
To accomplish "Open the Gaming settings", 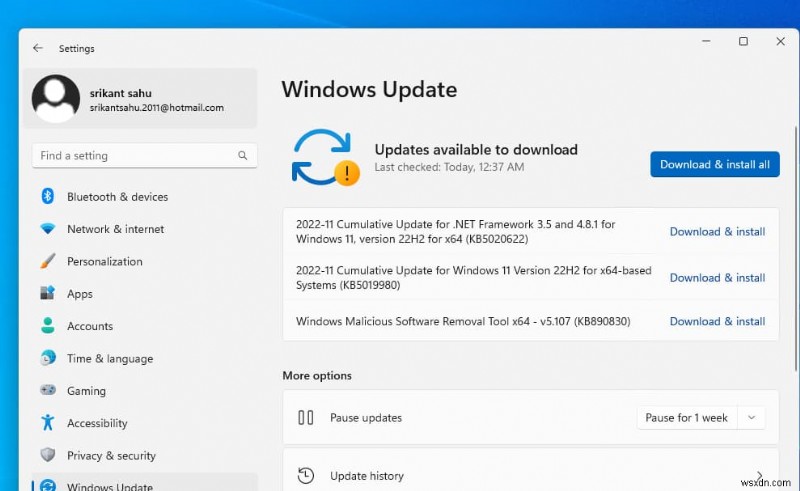I will [x=145, y=390].
